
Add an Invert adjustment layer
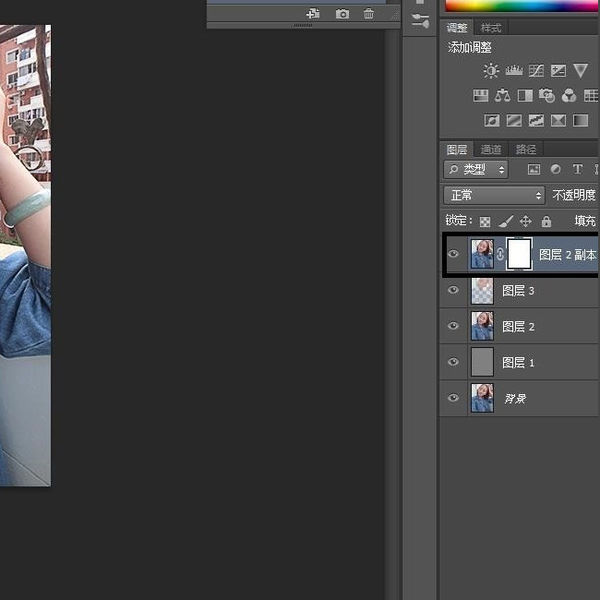pos(492,121)
